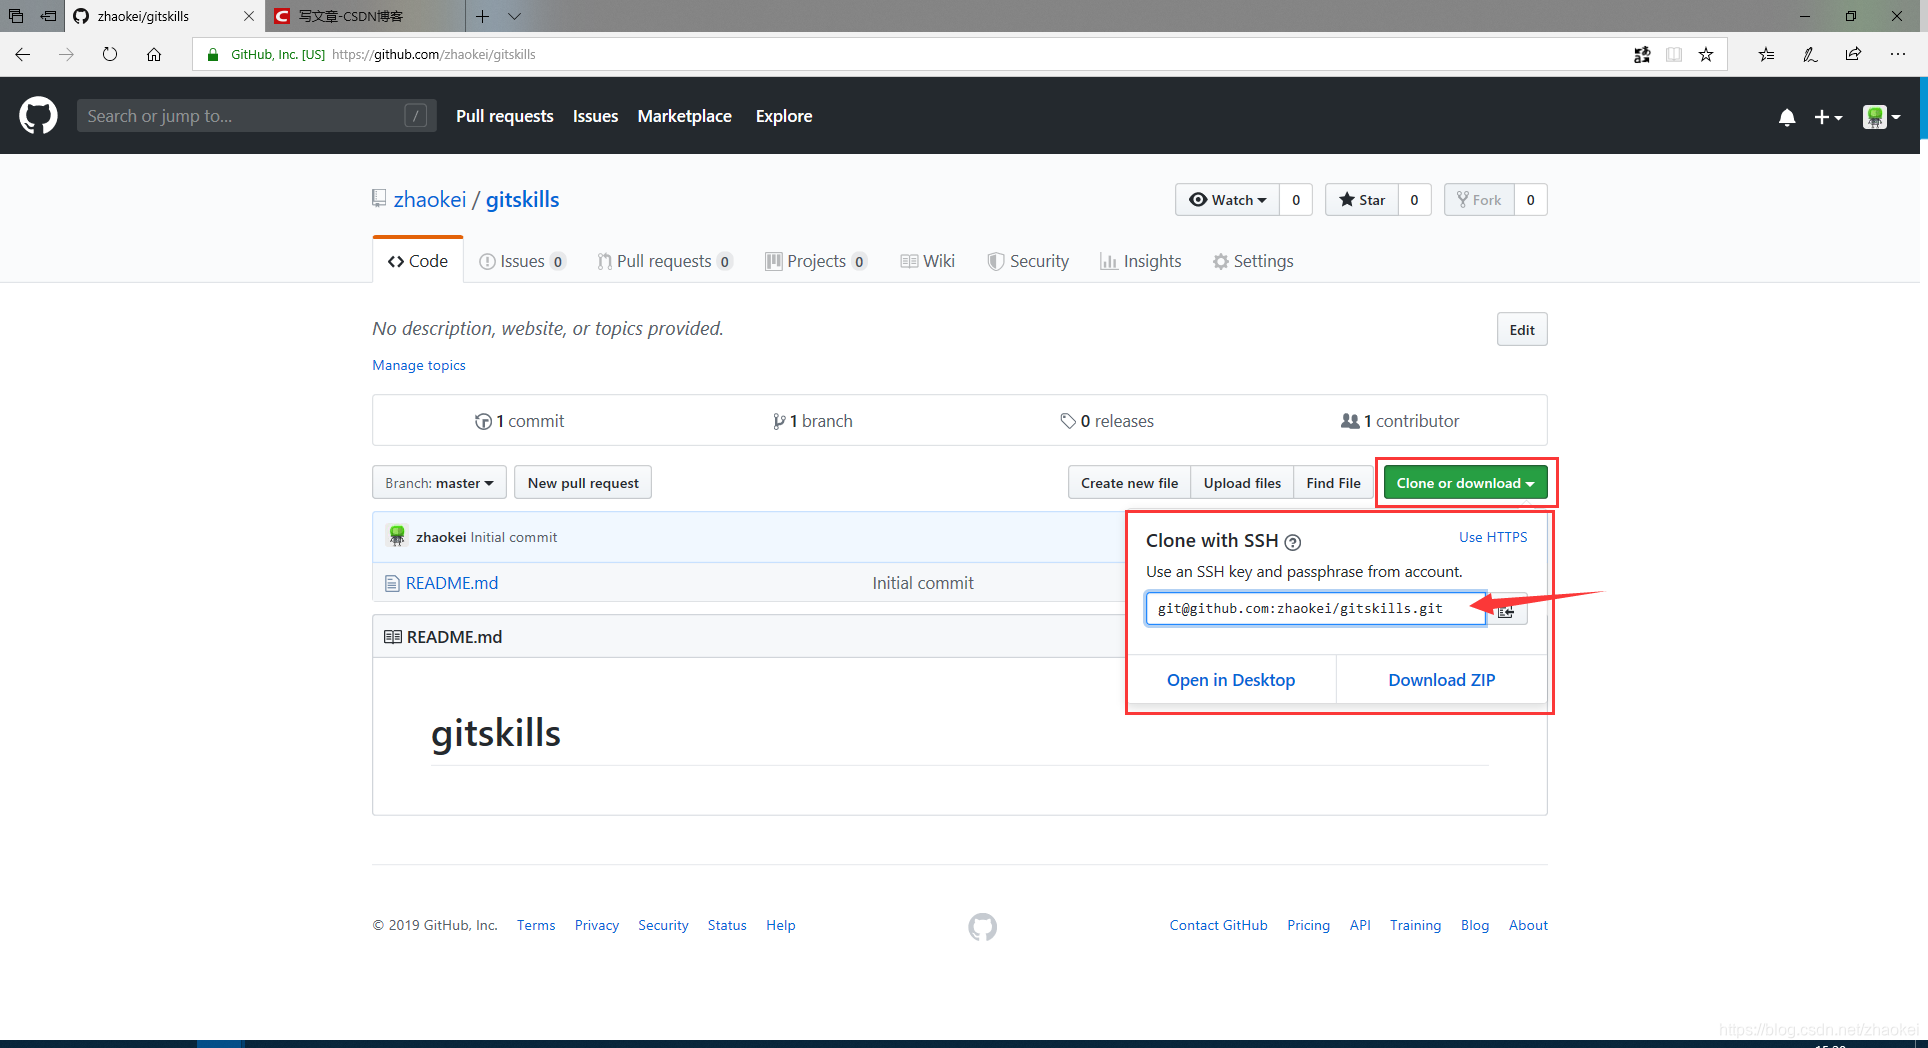
Task: Open the repository Settings tab
Action: 1253,261
